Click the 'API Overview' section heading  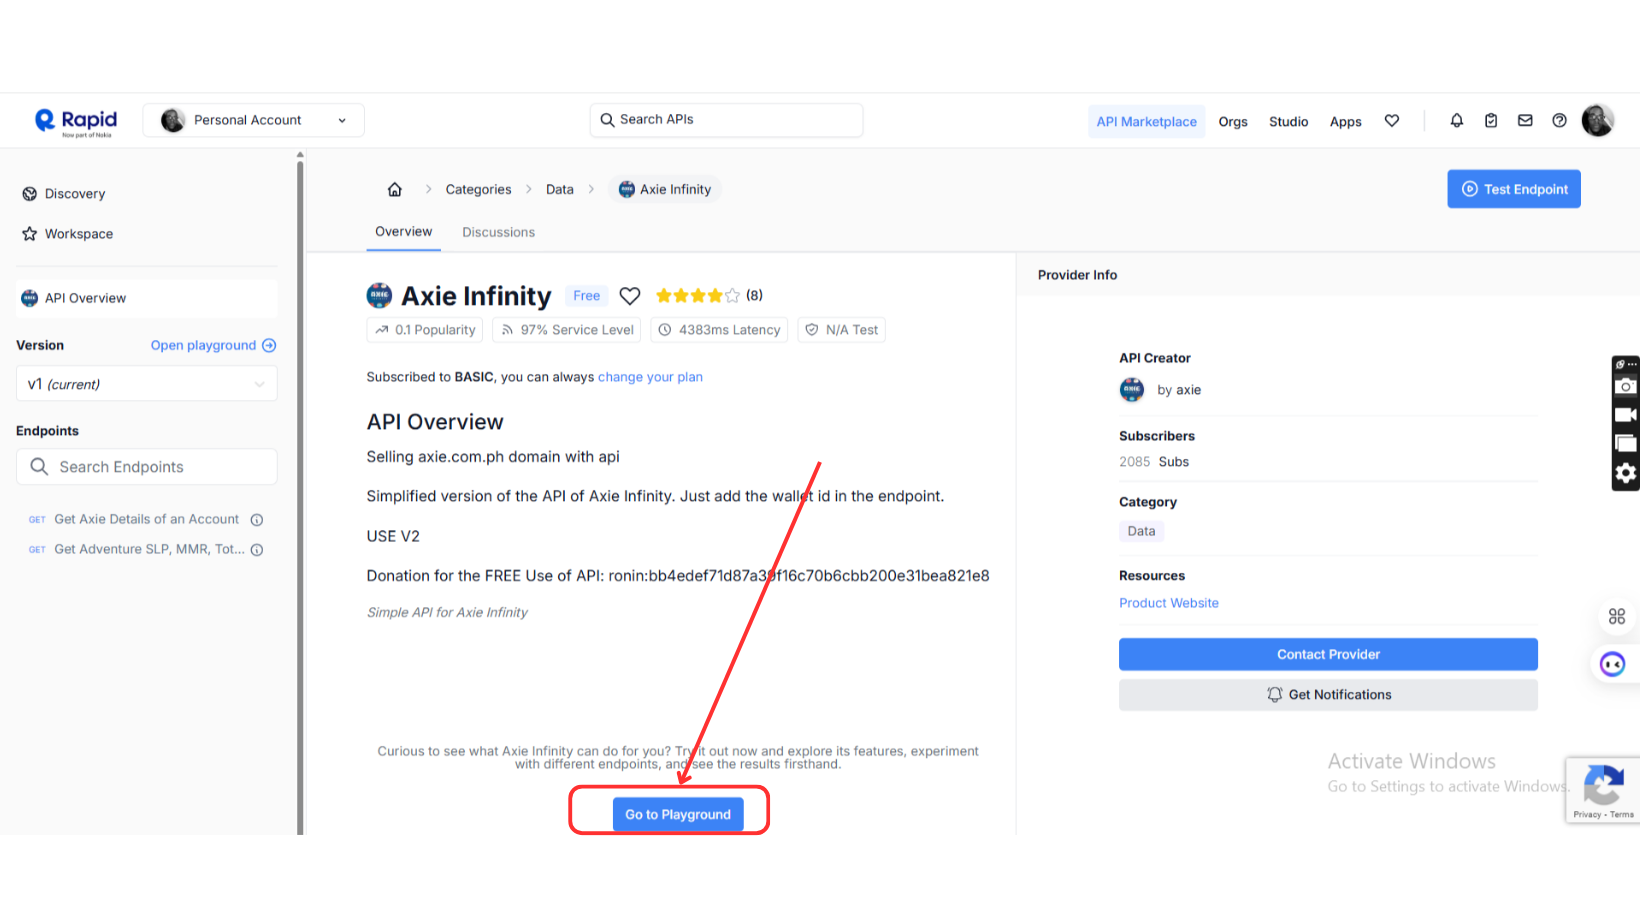(435, 422)
